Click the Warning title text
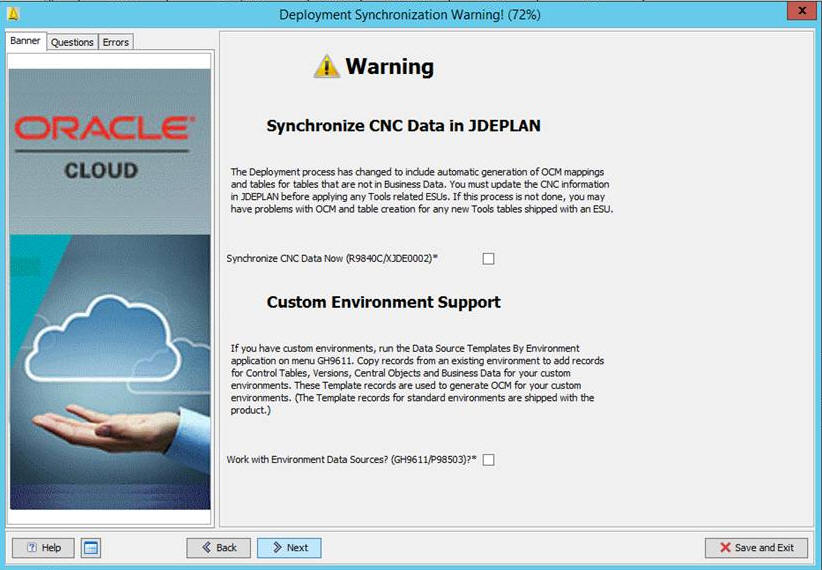 tap(390, 67)
